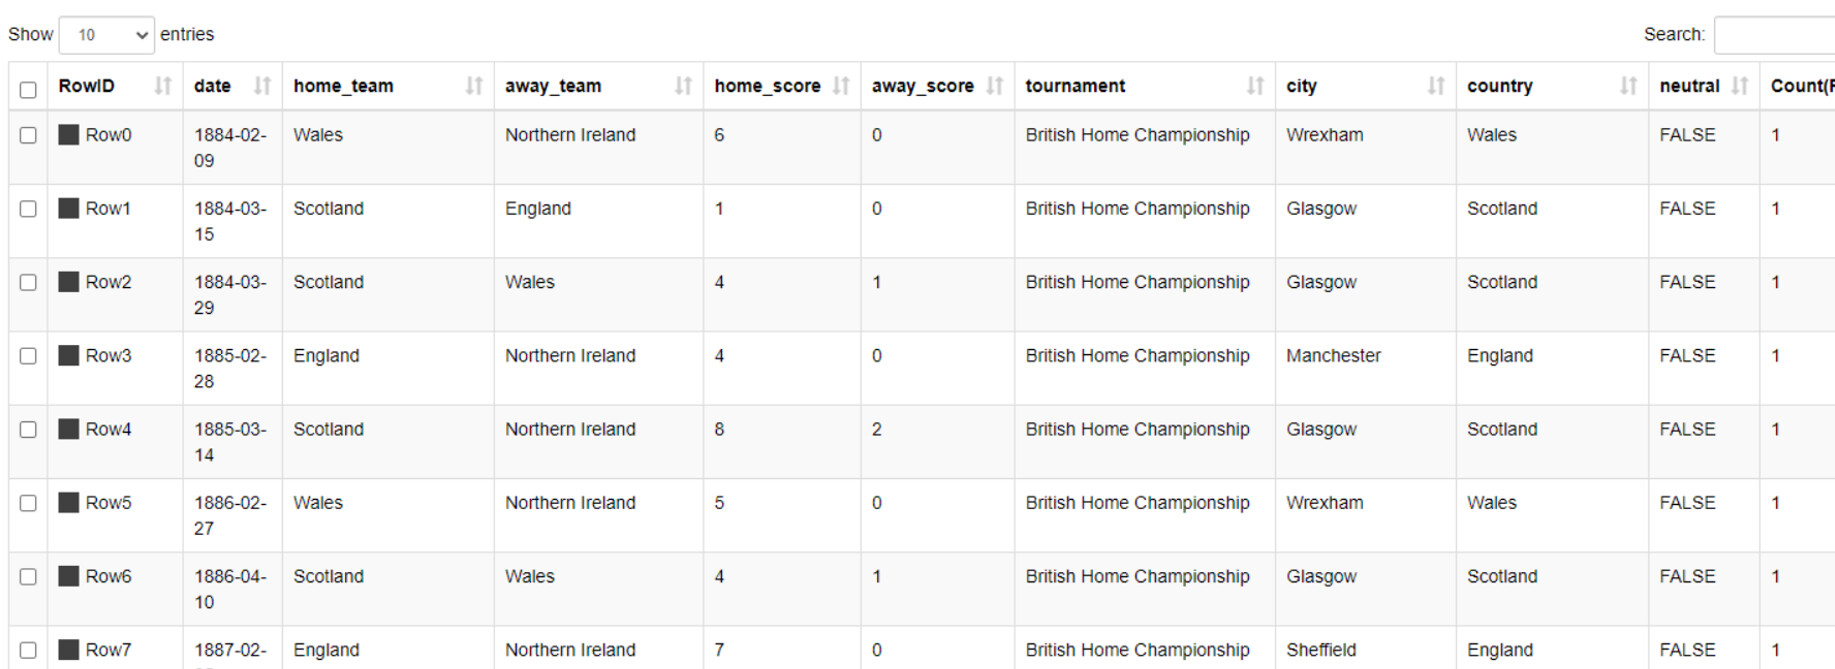Sort table by RowID column icon
Screen dimensions: 1835x669
(x=163, y=86)
